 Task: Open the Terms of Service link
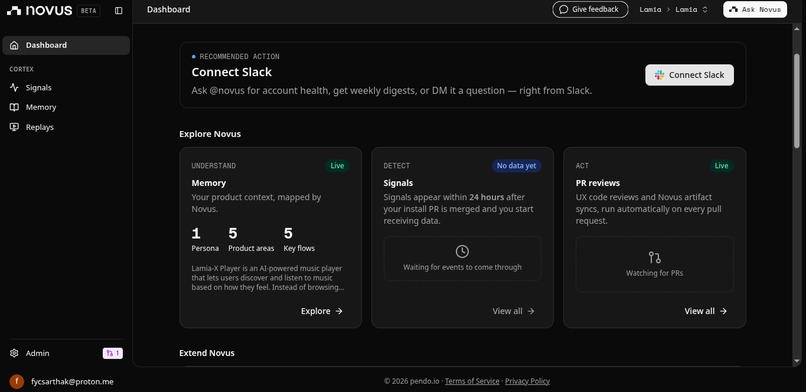point(472,381)
